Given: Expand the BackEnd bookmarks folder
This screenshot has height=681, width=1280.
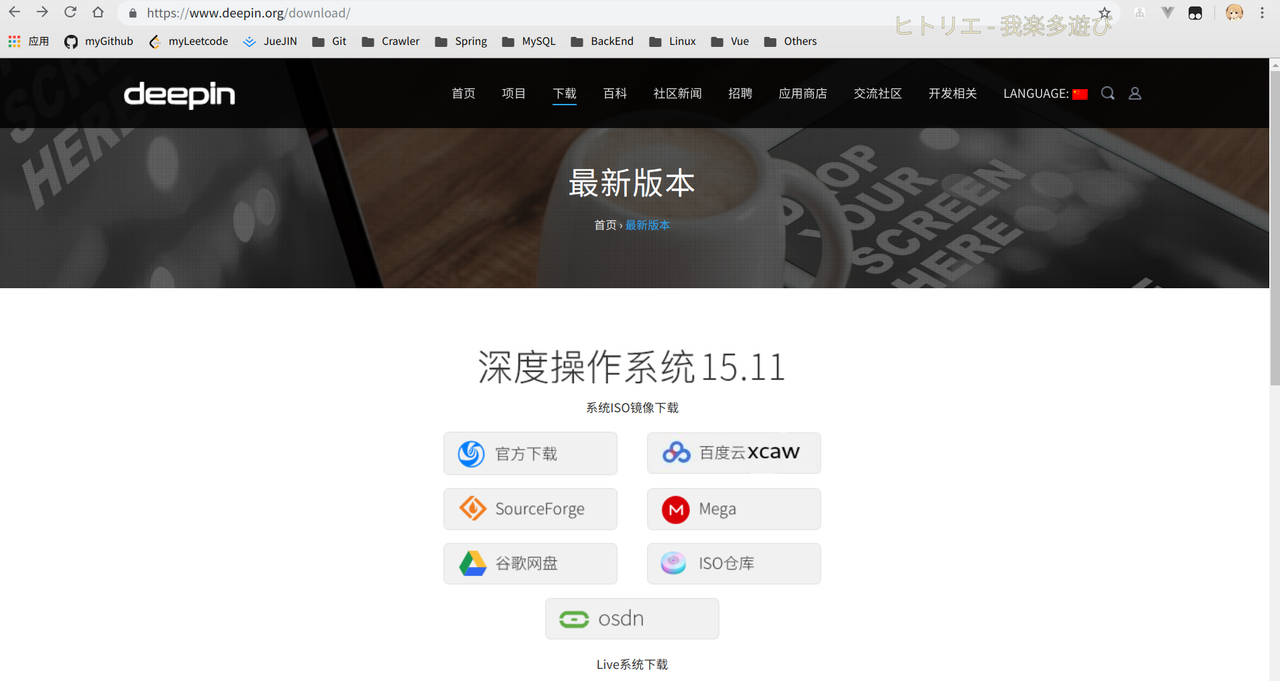Looking at the screenshot, I should (x=602, y=41).
